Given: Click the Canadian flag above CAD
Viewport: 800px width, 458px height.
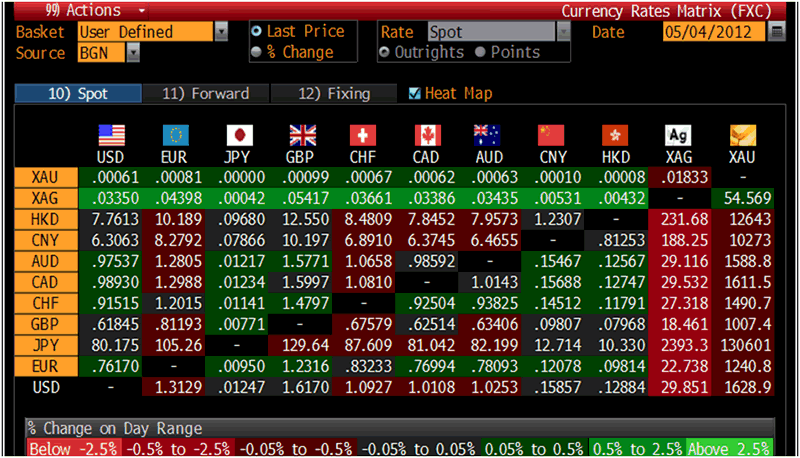Looking at the screenshot, I should (x=427, y=135).
